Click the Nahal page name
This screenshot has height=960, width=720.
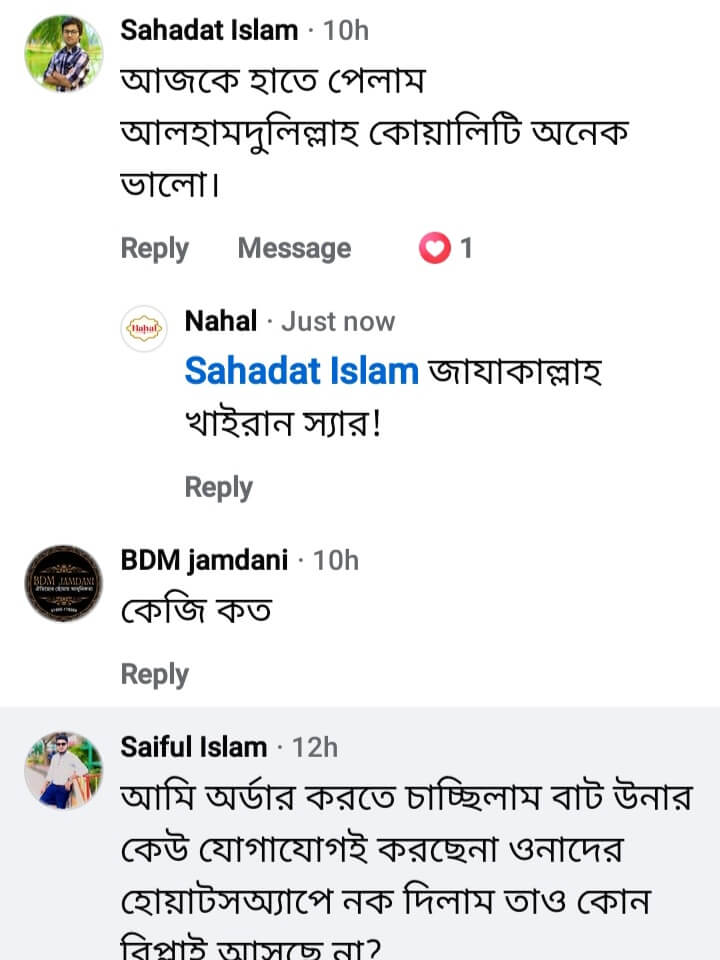[x=221, y=321]
